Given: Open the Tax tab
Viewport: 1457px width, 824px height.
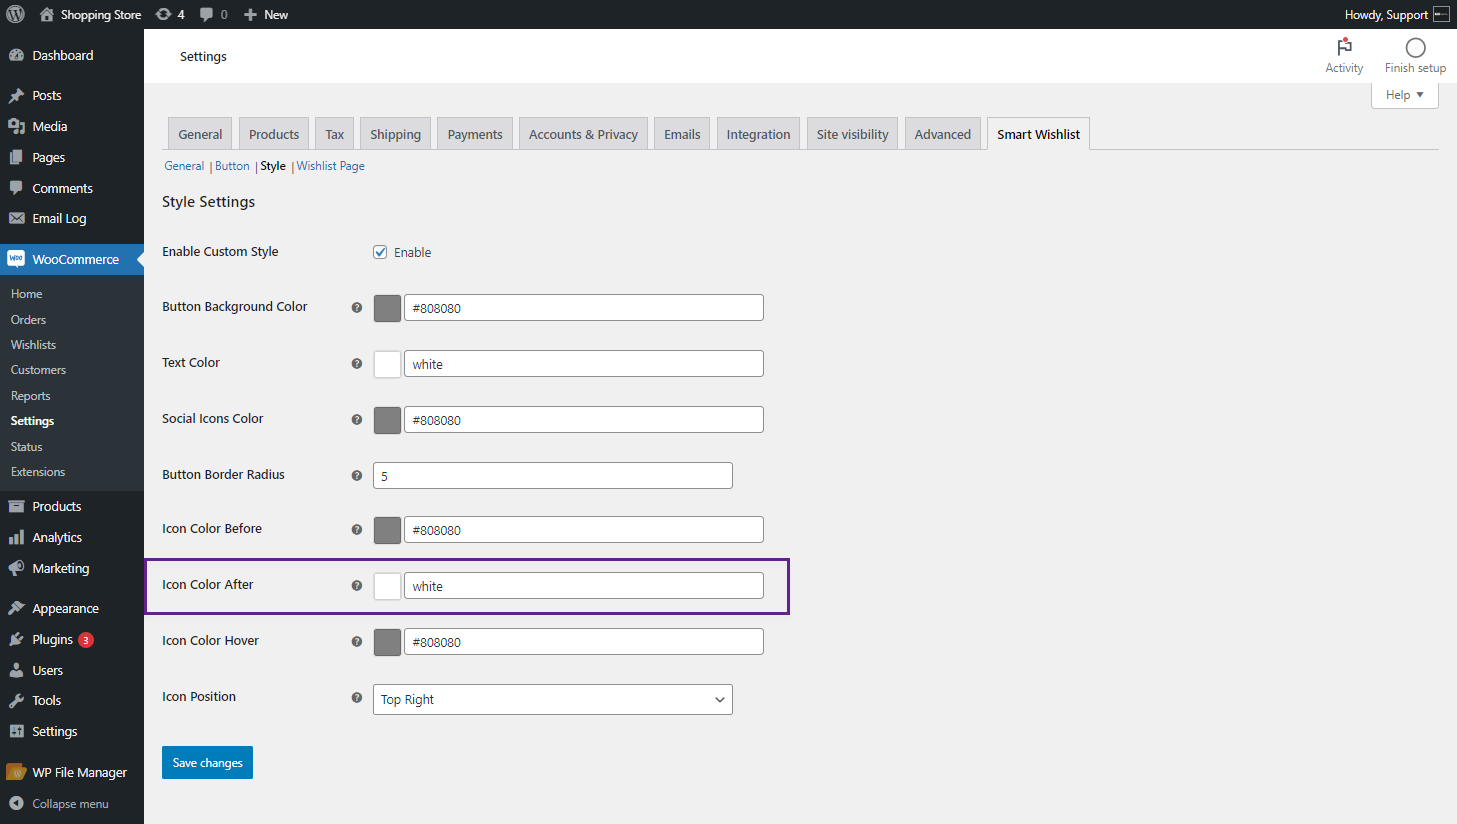Looking at the screenshot, I should point(334,134).
